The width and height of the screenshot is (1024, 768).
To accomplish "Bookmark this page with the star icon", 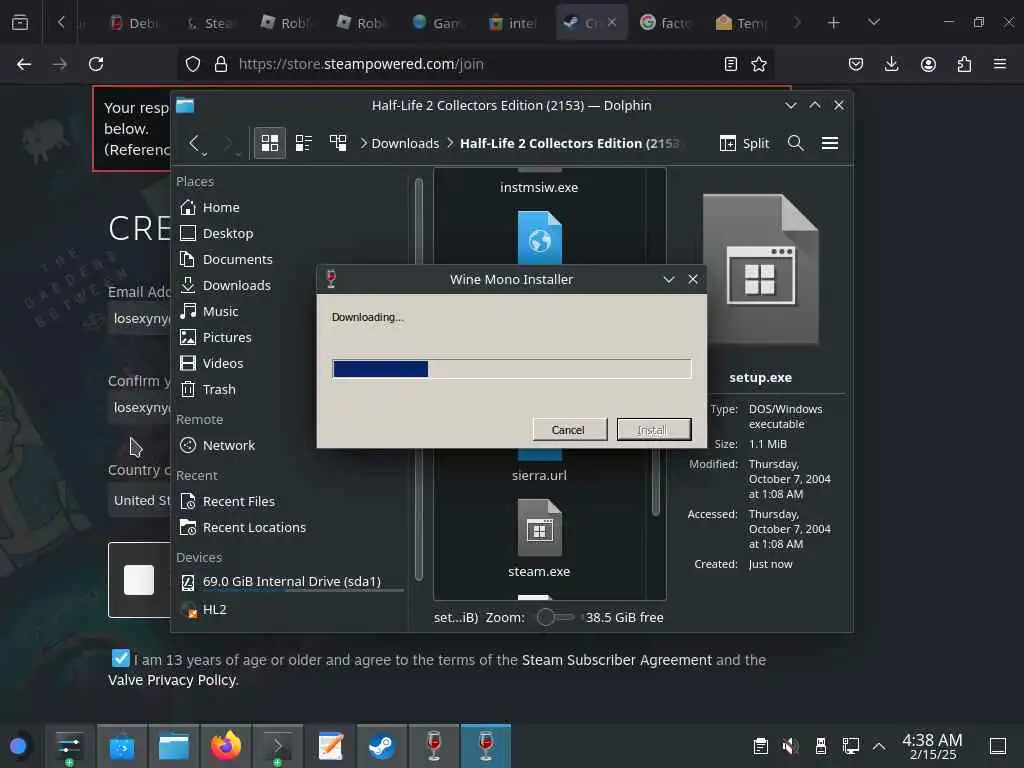I will click(759, 64).
